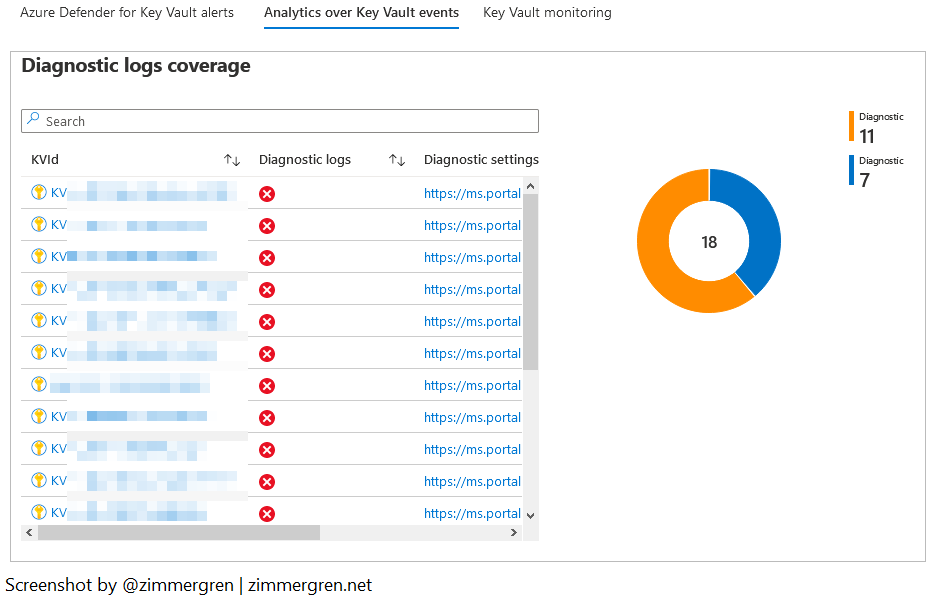This screenshot has width=933, height=601.
Task: Click the right arrow of horizontal scrollbar
Action: pyautogui.click(x=515, y=533)
